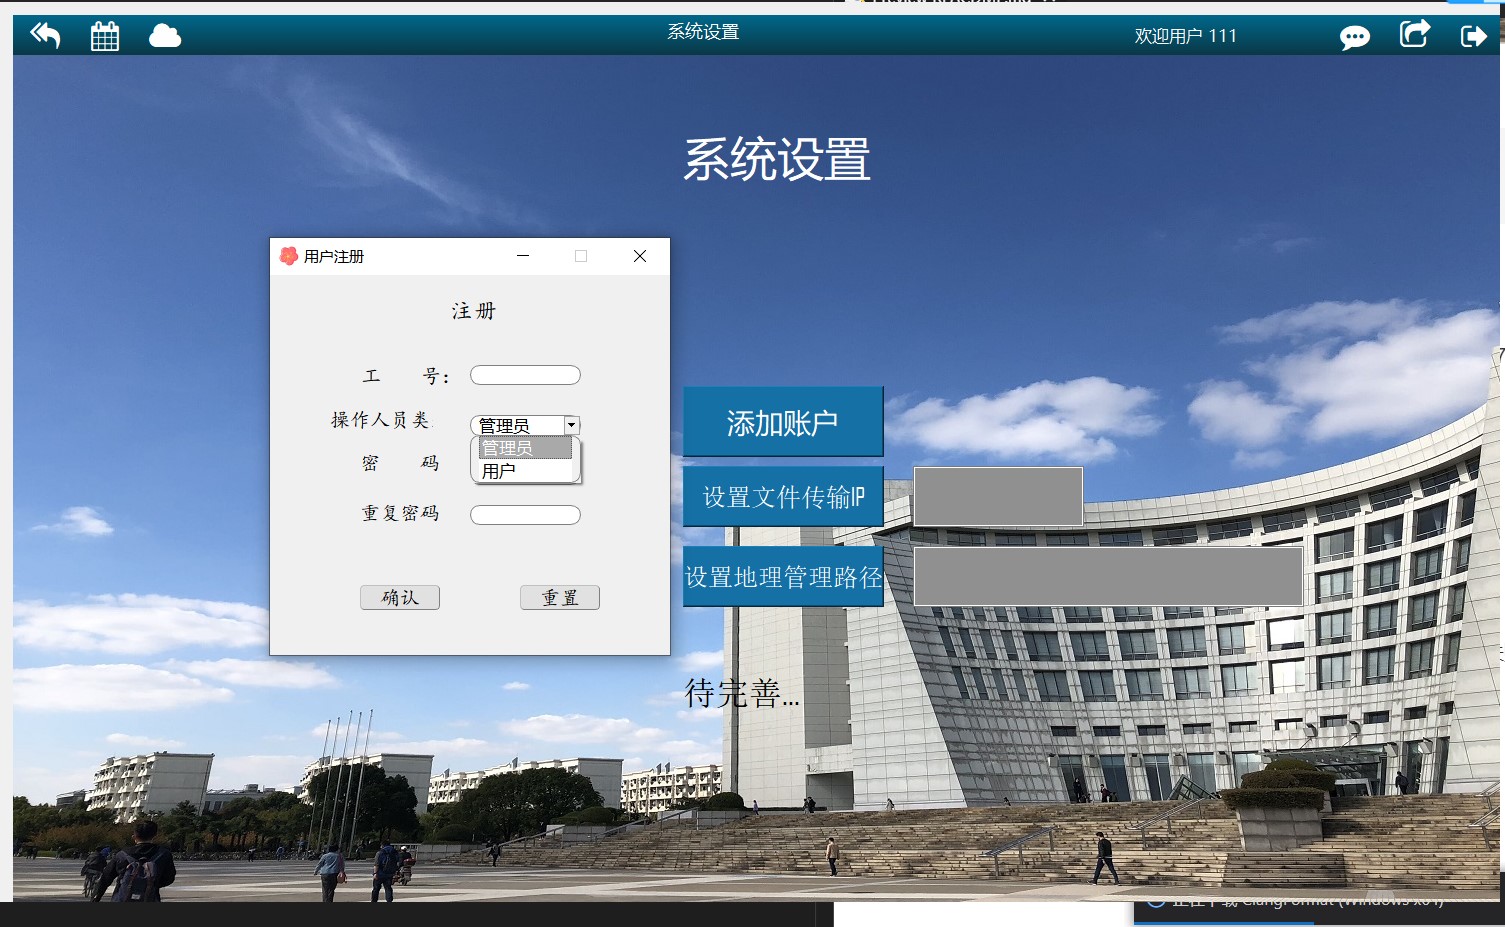Click the file transfer IP gray input box
This screenshot has height=927, width=1505.
pos(998,496)
